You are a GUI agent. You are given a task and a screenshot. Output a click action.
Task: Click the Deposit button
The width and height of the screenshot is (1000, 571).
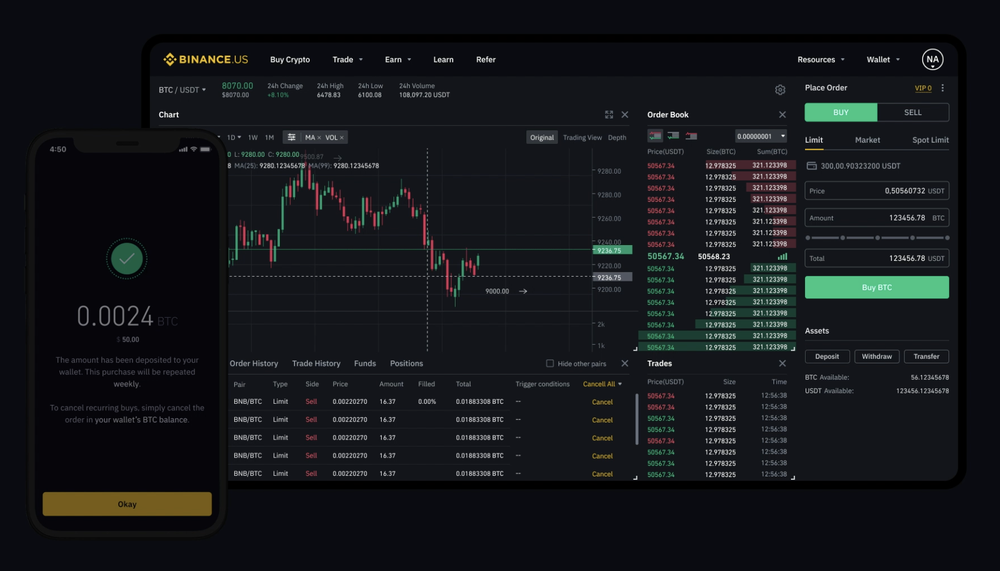coord(827,357)
